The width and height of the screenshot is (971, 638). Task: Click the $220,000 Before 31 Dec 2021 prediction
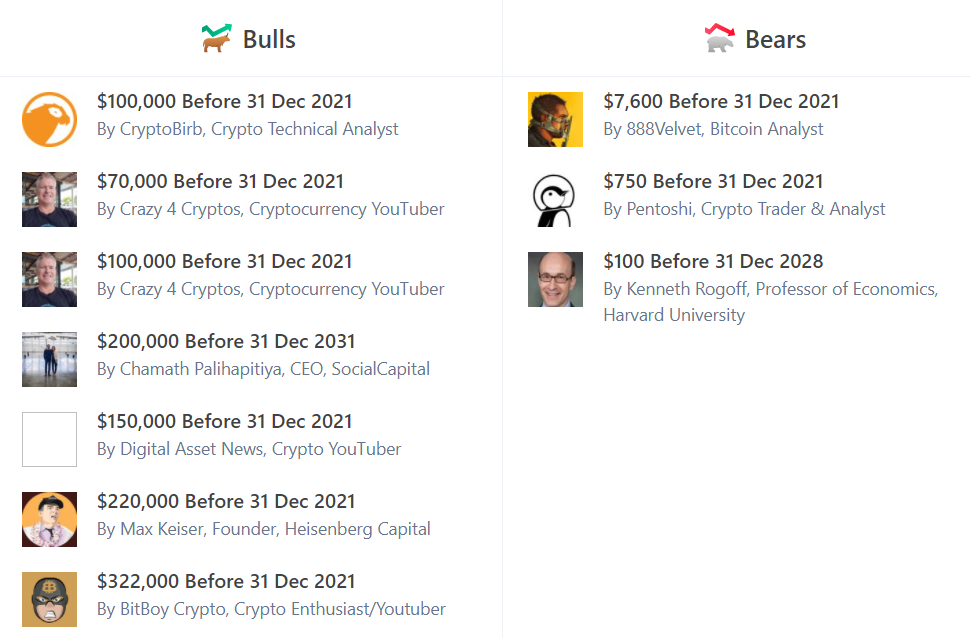pyautogui.click(x=226, y=501)
